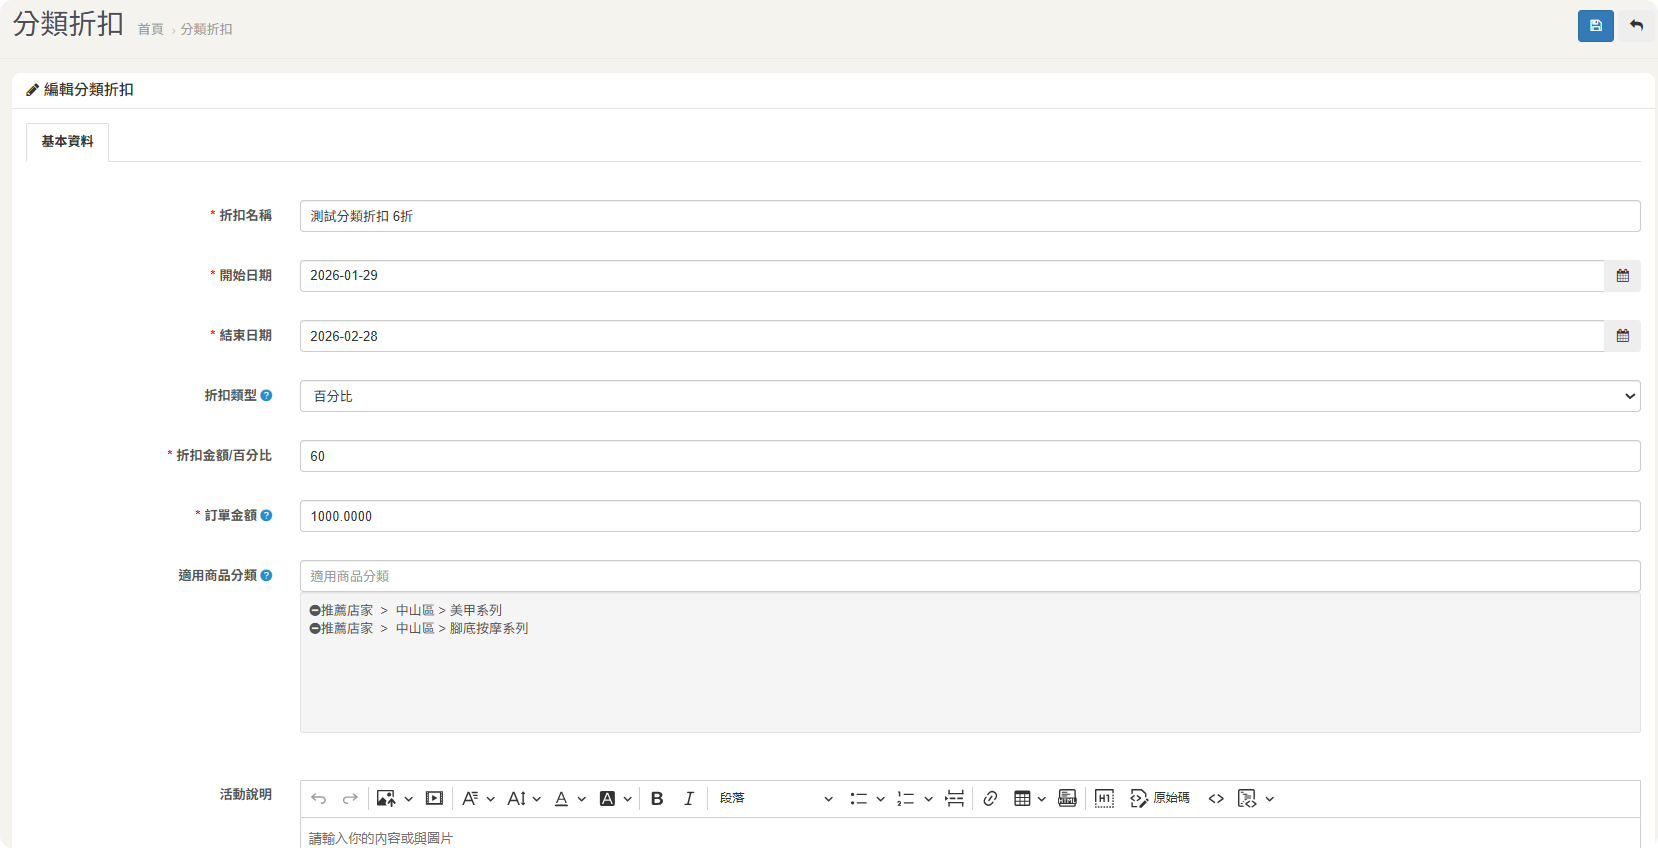Click the 分類折扣 breadcrumb link
This screenshot has width=1658, height=848.
pyautogui.click(x=206, y=30)
